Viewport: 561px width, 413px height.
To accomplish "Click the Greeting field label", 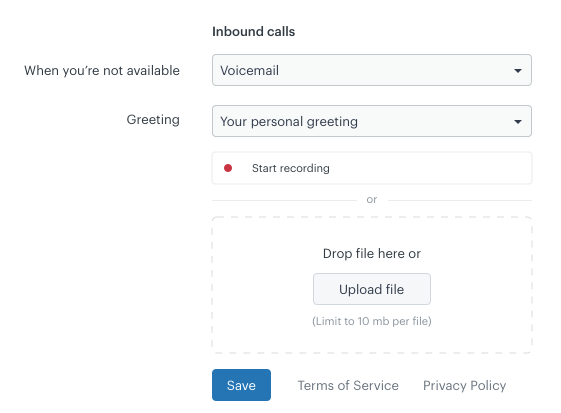I will click(153, 120).
